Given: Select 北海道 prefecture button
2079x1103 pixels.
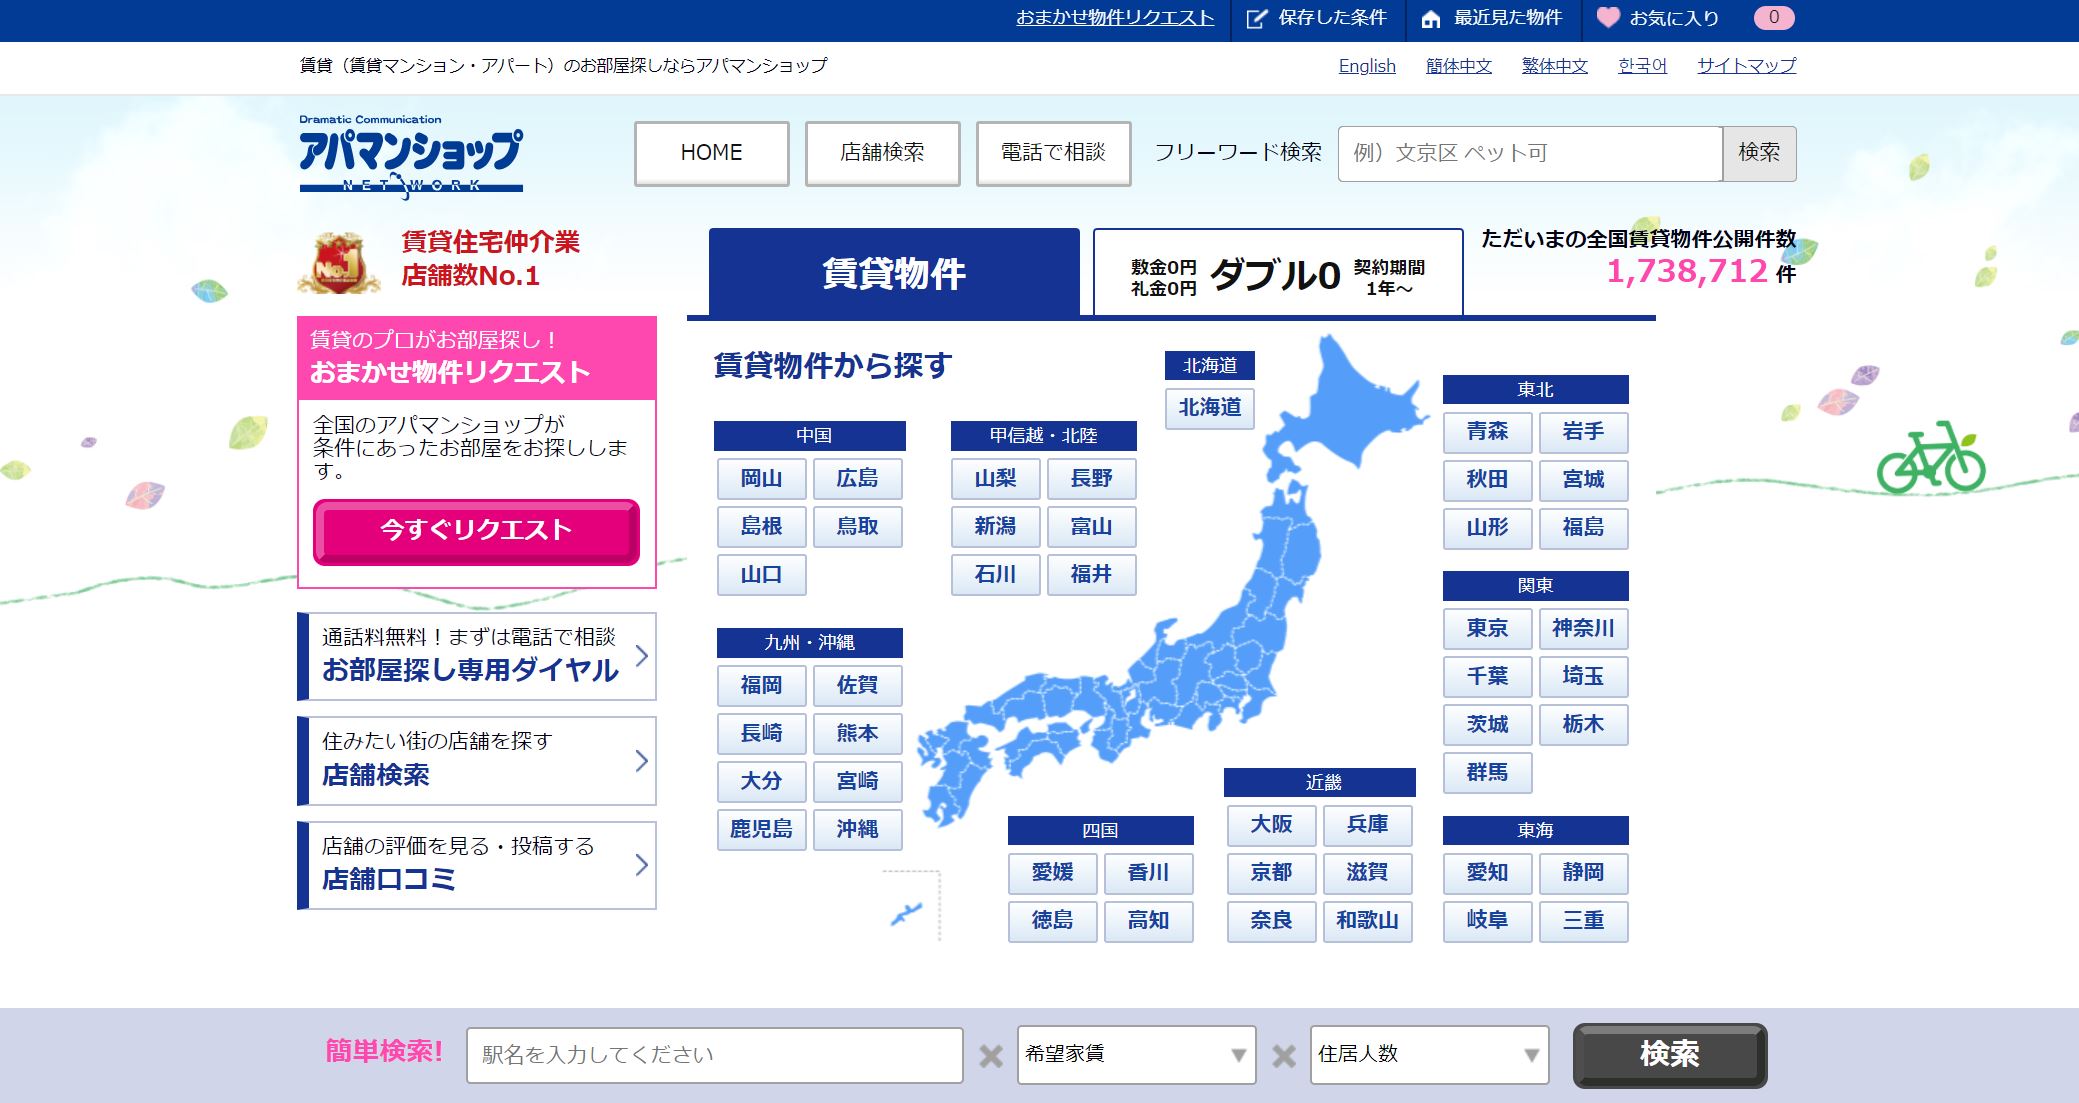Looking at the screenshot, I should click(1210, 408).
